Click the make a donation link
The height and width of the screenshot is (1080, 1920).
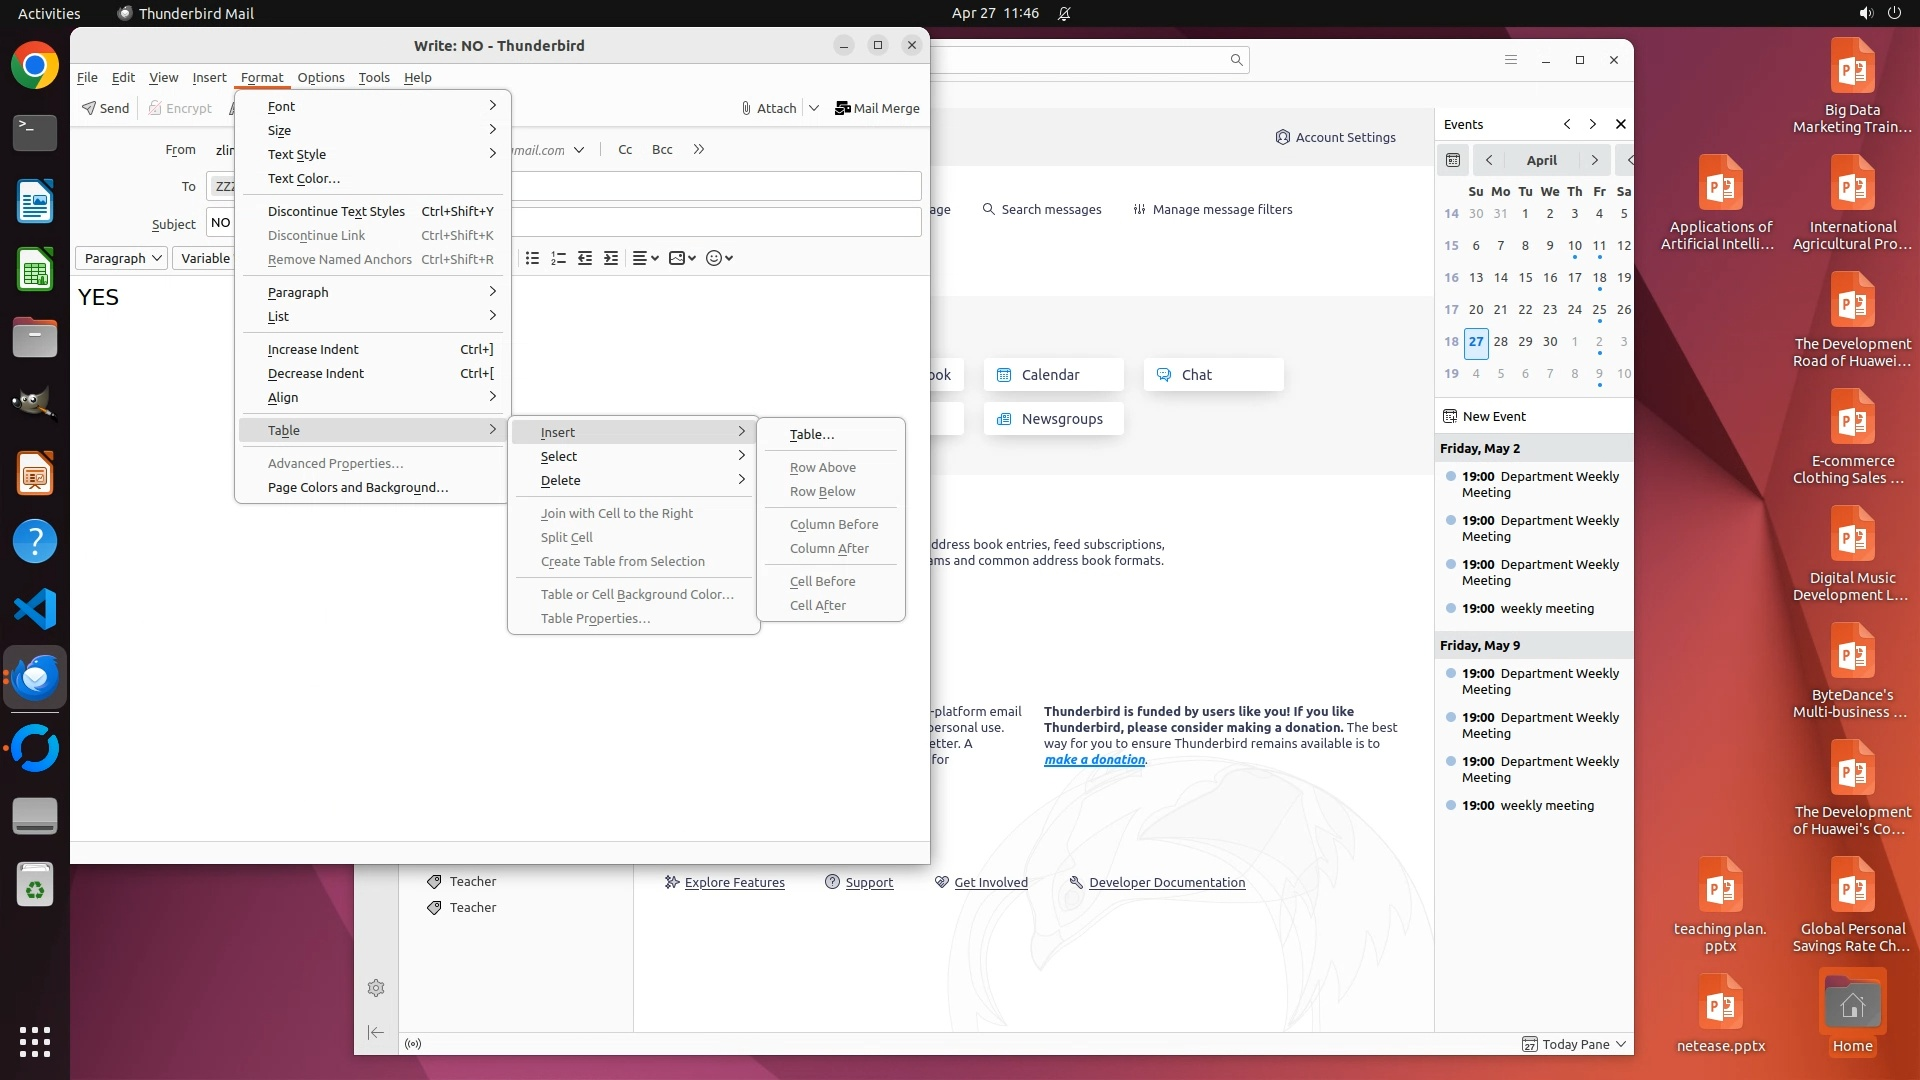[1094, 759]
